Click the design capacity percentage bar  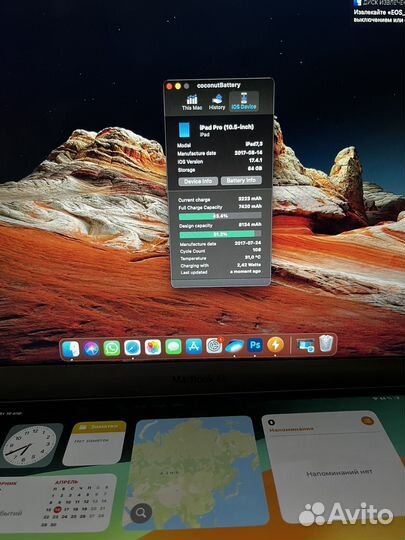[x=220, y=235]
